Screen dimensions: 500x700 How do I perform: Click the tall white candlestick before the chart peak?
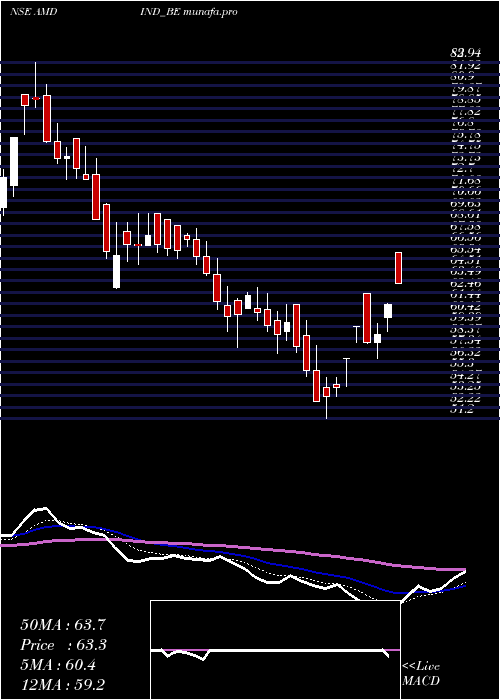tap(14, 162)
